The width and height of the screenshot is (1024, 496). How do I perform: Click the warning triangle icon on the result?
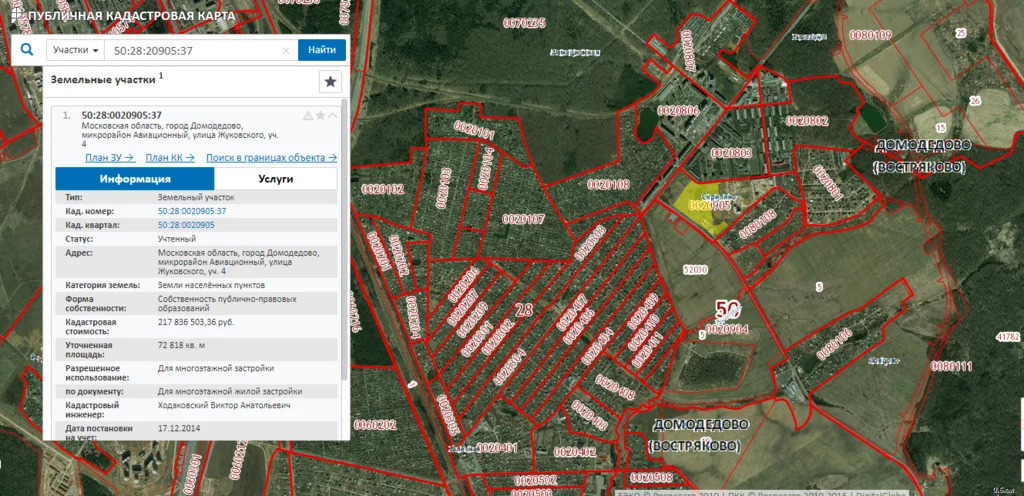(x=308, y=116)
